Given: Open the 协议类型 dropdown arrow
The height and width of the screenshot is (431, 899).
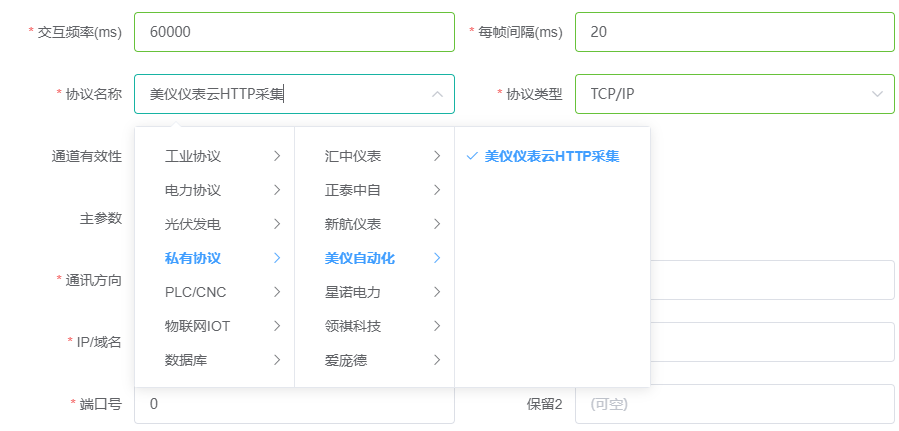Looking at the screenshot, I should pyautogui.click(x=877, y=94).
